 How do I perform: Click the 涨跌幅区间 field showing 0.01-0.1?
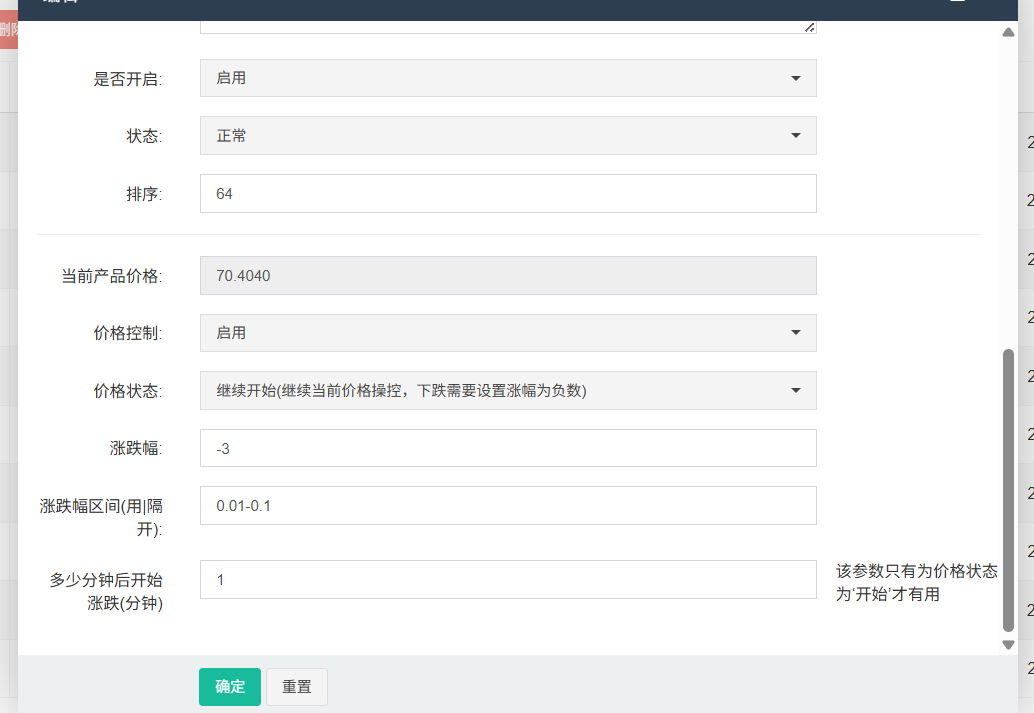508,506
